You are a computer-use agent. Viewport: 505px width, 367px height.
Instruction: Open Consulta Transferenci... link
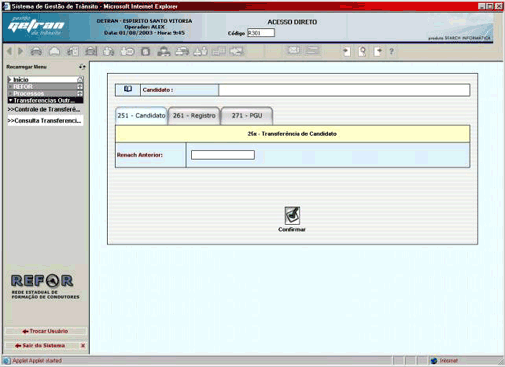[45, 121]
